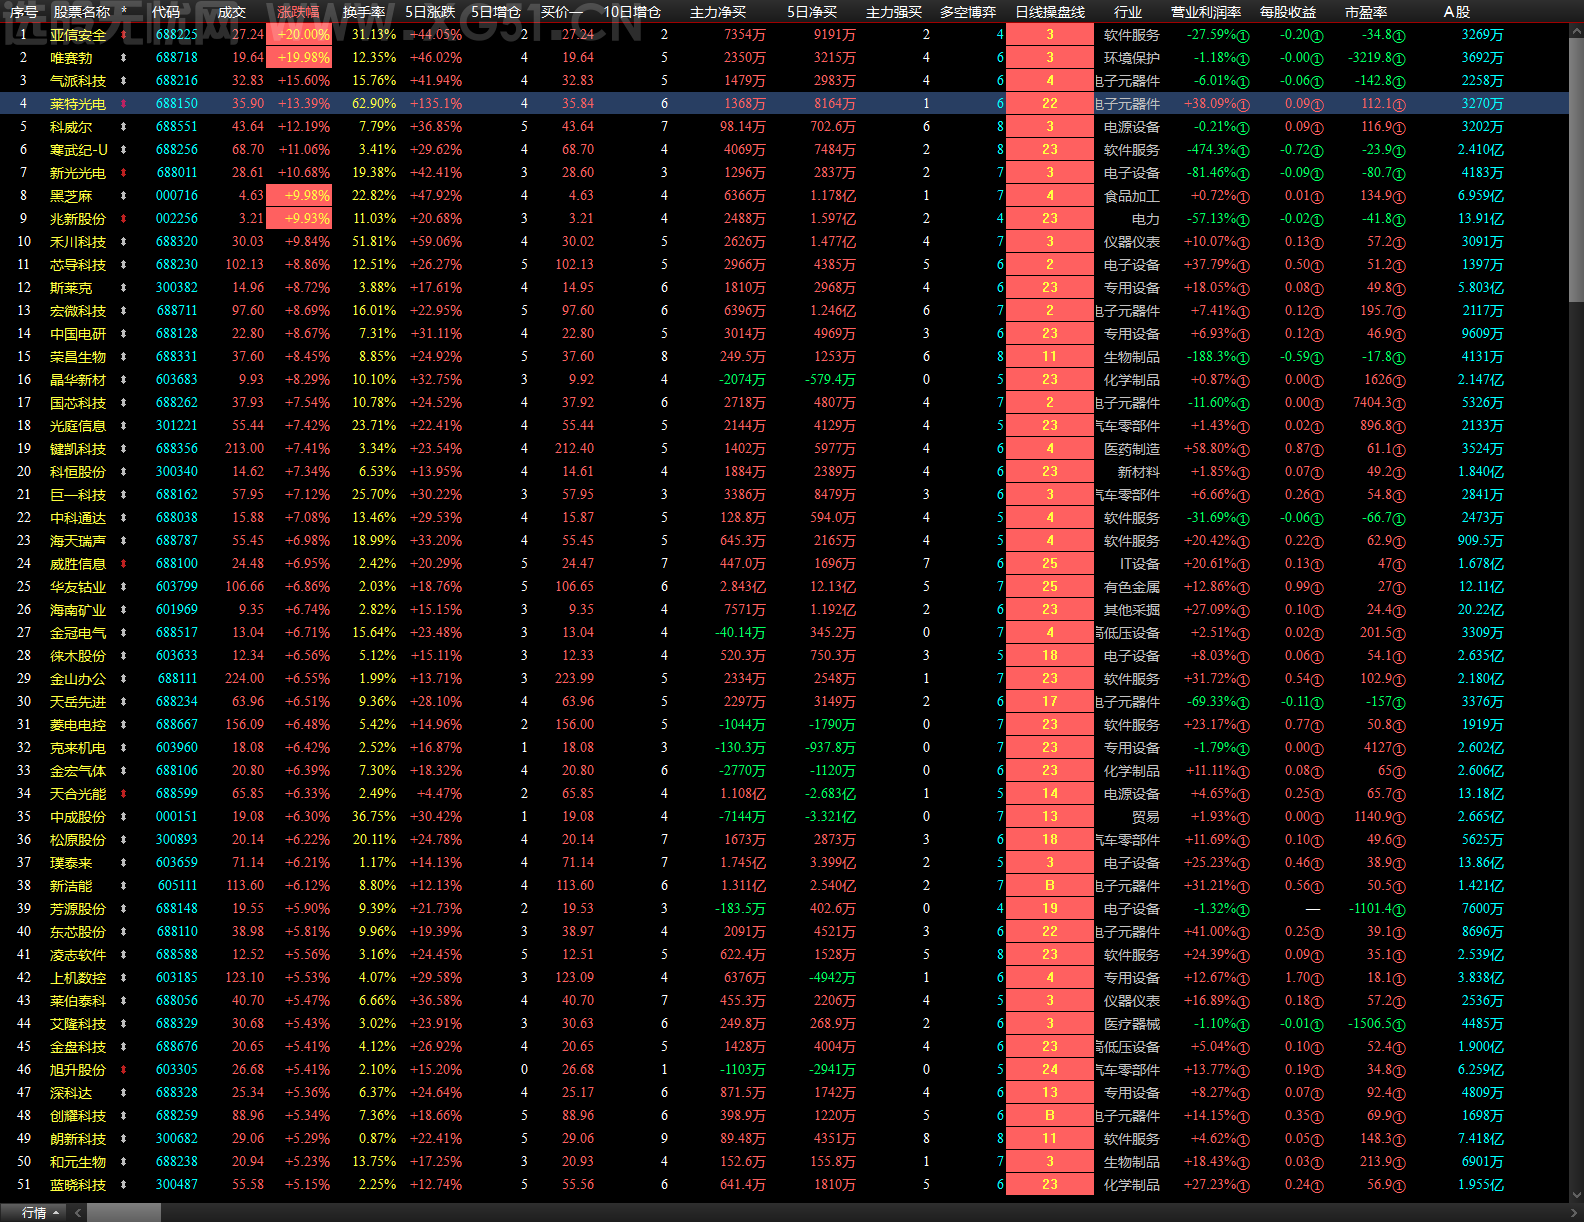Click the quarter-1 circle icon in 亚信安全 营业利润率
Image resolution: width=1584 pixels, height=1222 pixels.
click(x=1244, y=36)
